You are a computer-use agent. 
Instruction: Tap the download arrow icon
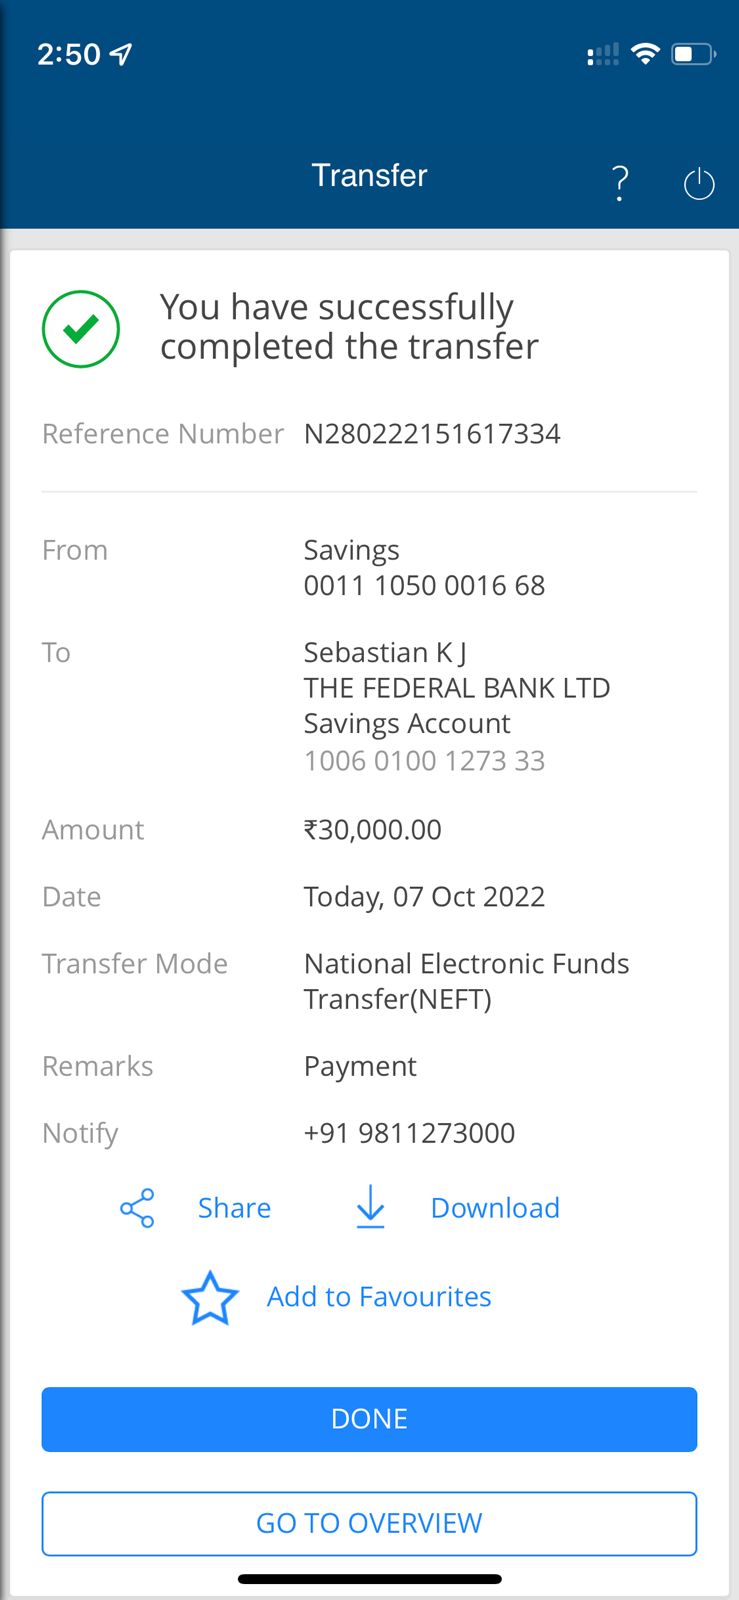tap(370, 1207)
